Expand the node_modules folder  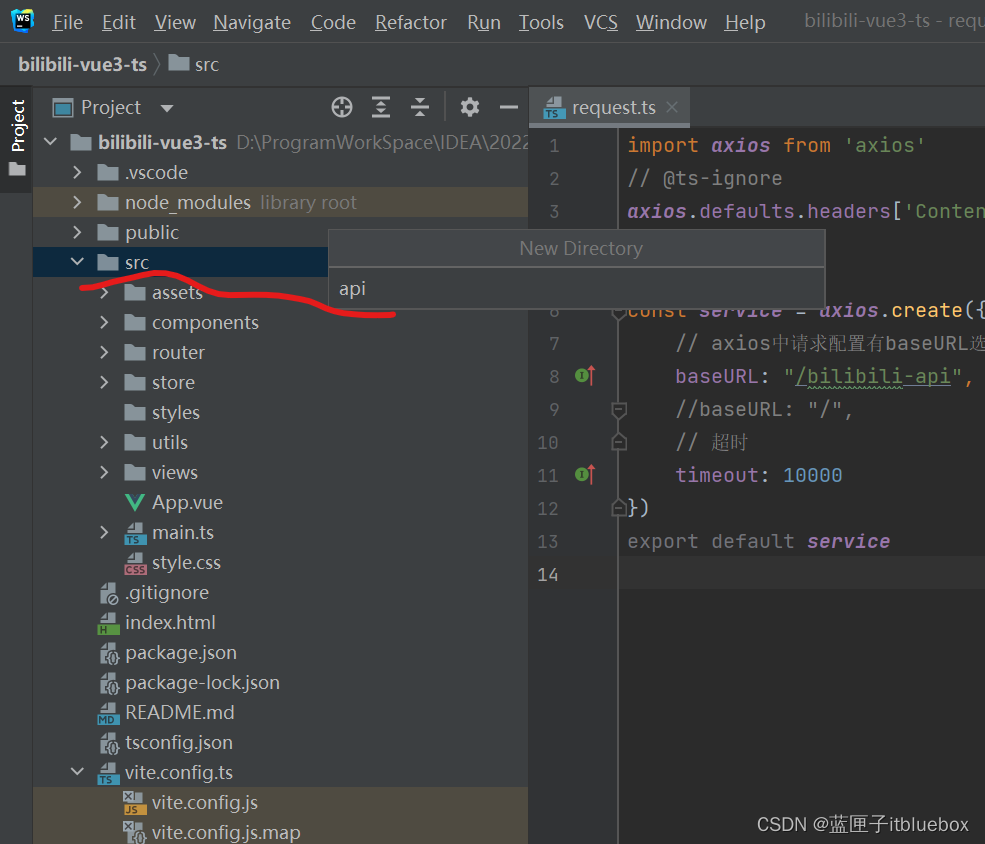(77, 202)
